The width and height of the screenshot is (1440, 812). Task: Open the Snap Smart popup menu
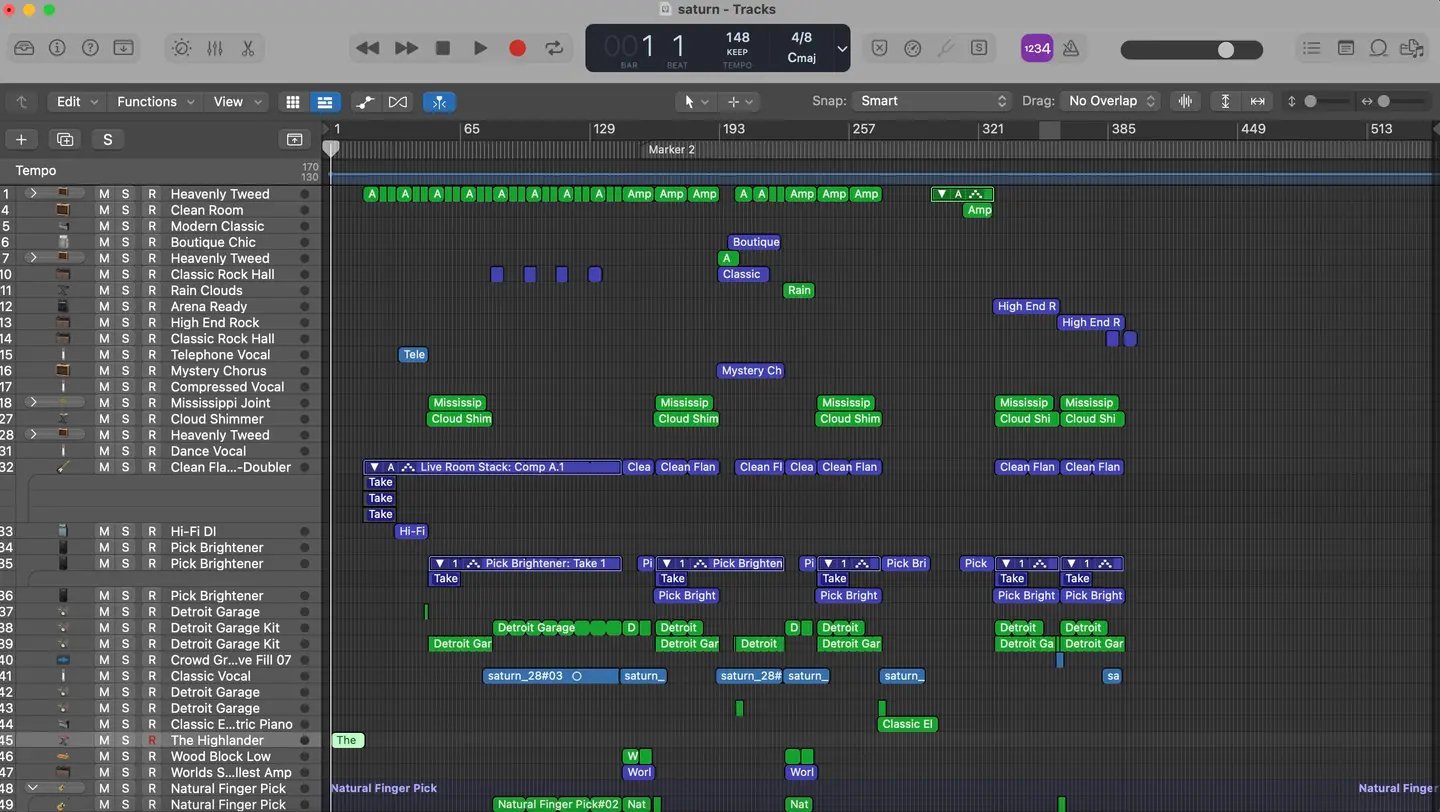click(932, 101)
